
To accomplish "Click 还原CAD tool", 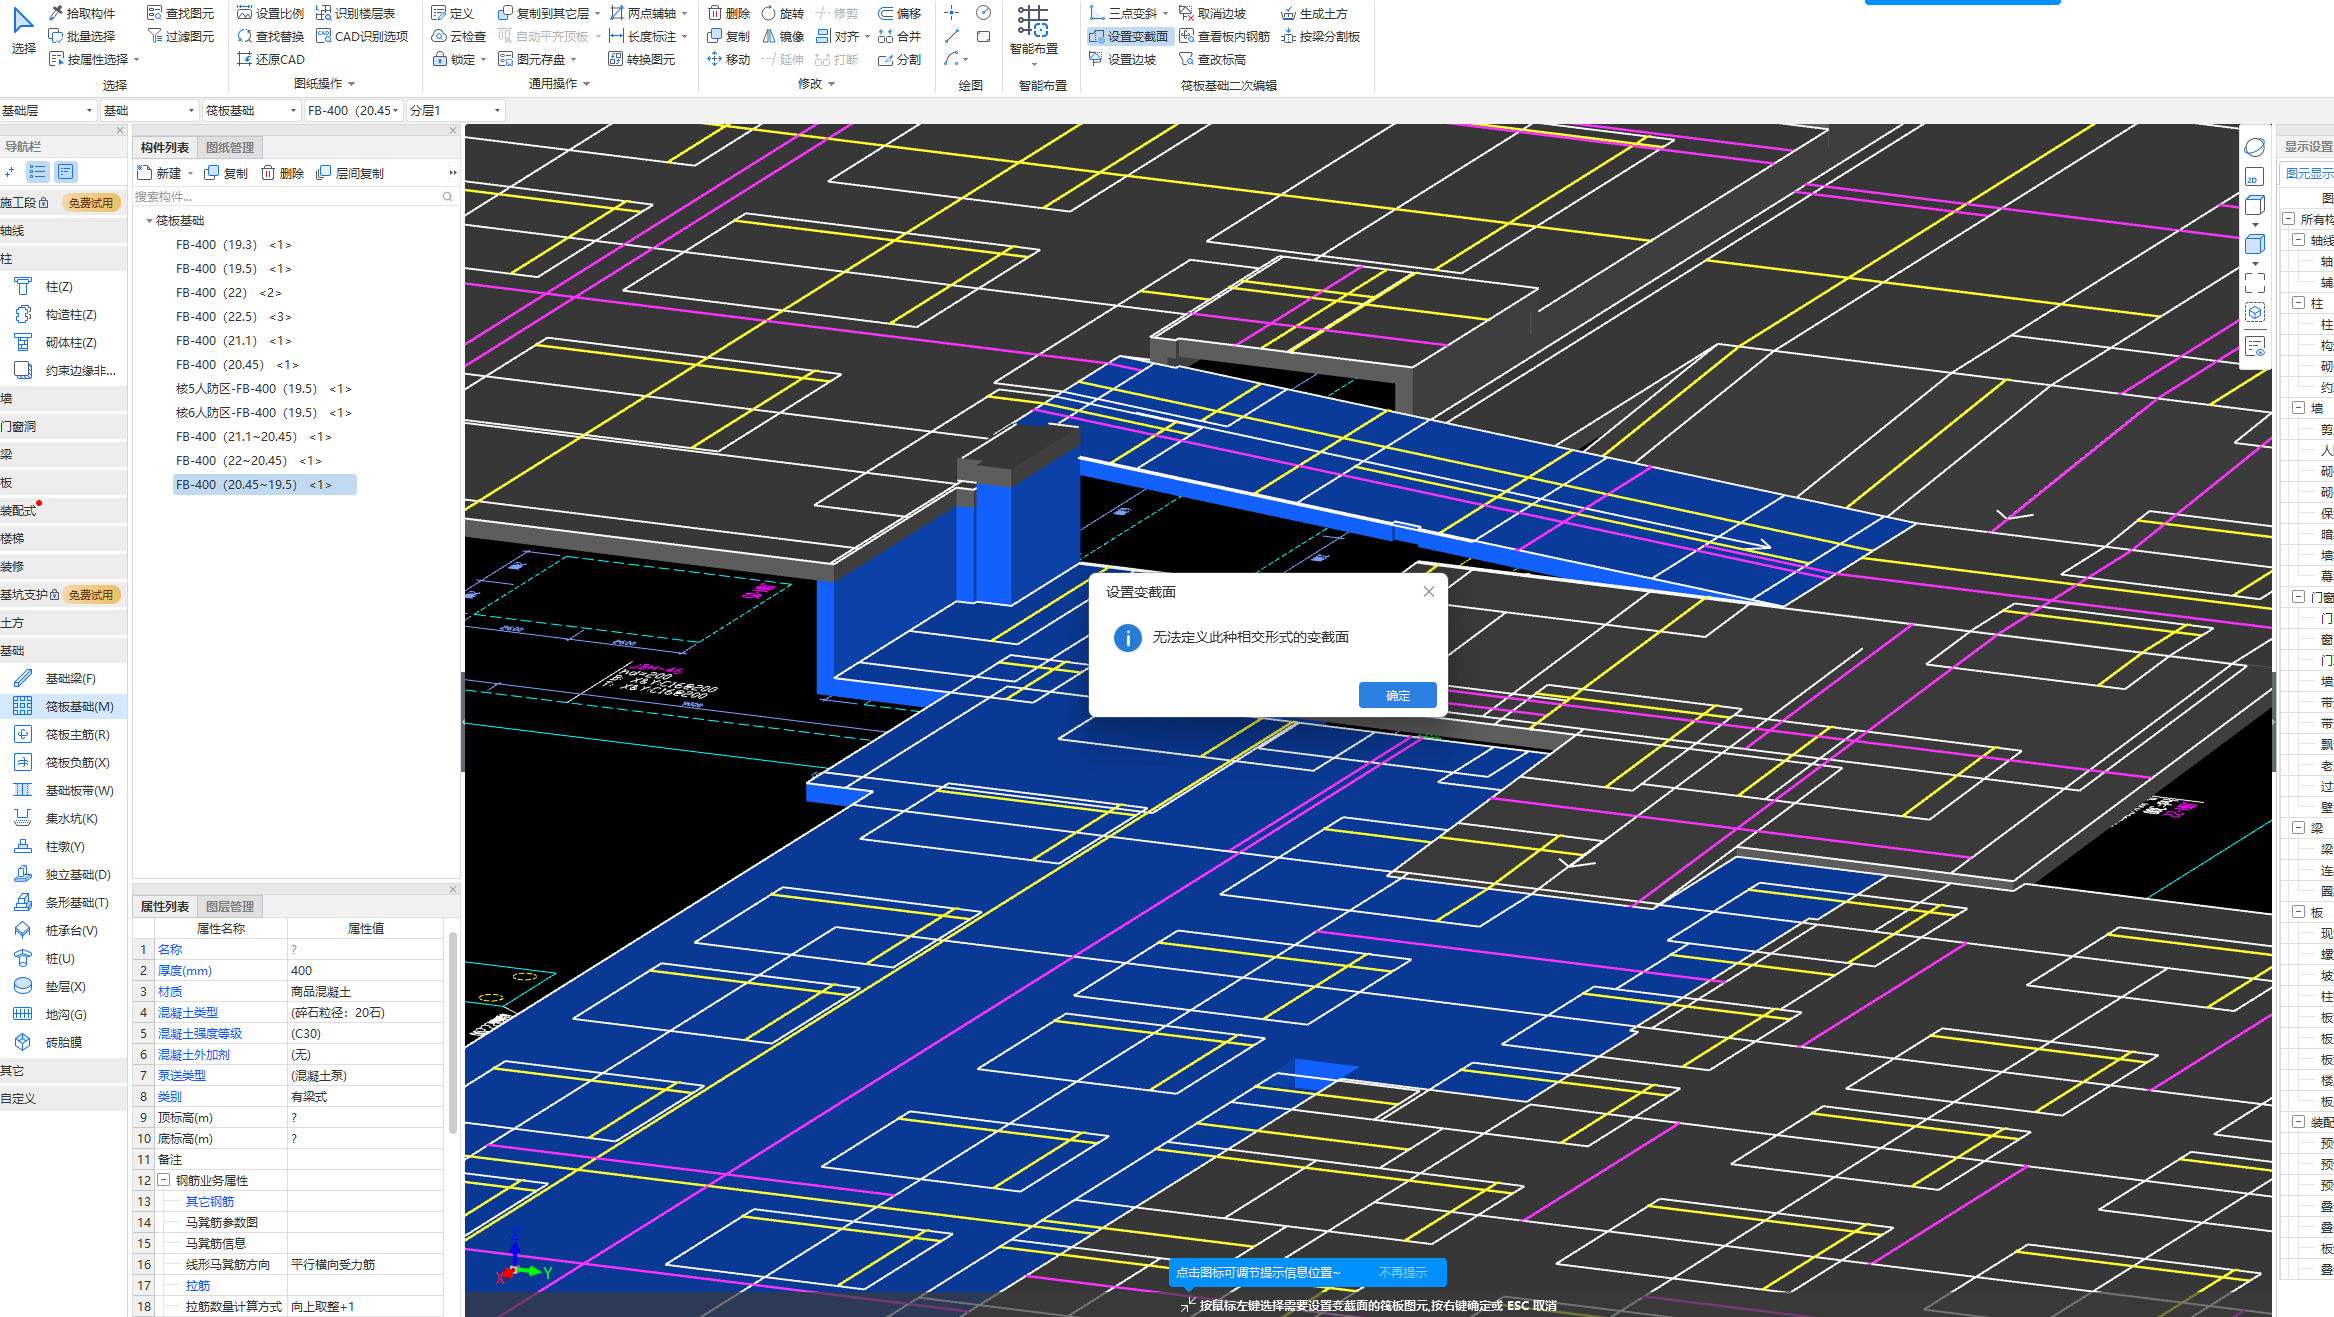I will [270, 59].
